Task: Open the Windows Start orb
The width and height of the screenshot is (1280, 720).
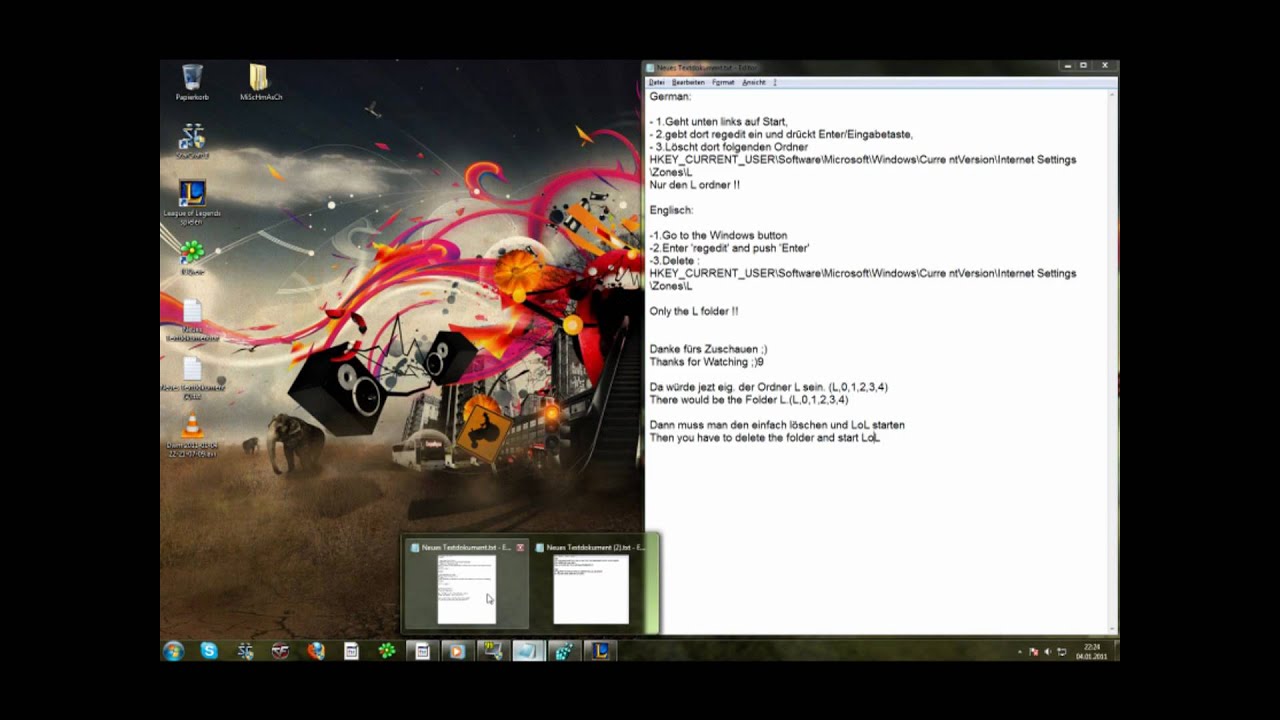Action: point(173,651)
